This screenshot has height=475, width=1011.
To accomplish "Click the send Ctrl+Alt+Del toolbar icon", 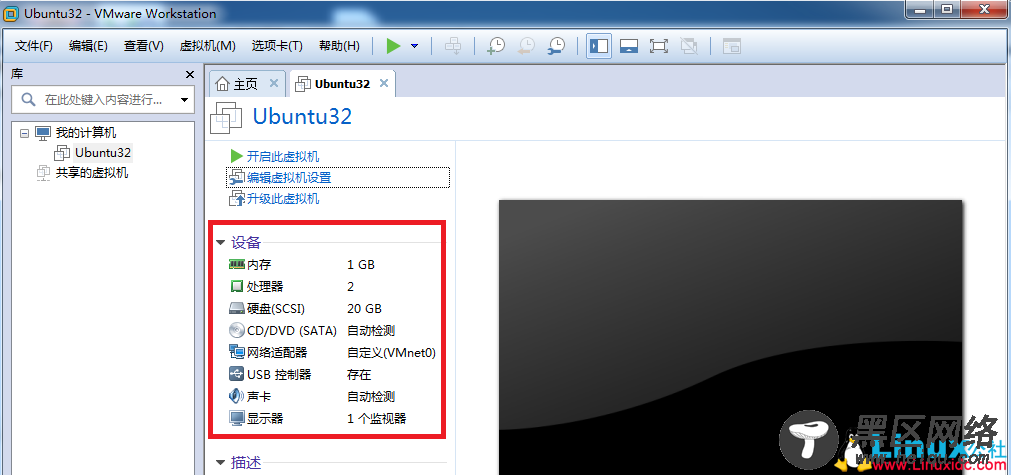I will coord(454,46).
